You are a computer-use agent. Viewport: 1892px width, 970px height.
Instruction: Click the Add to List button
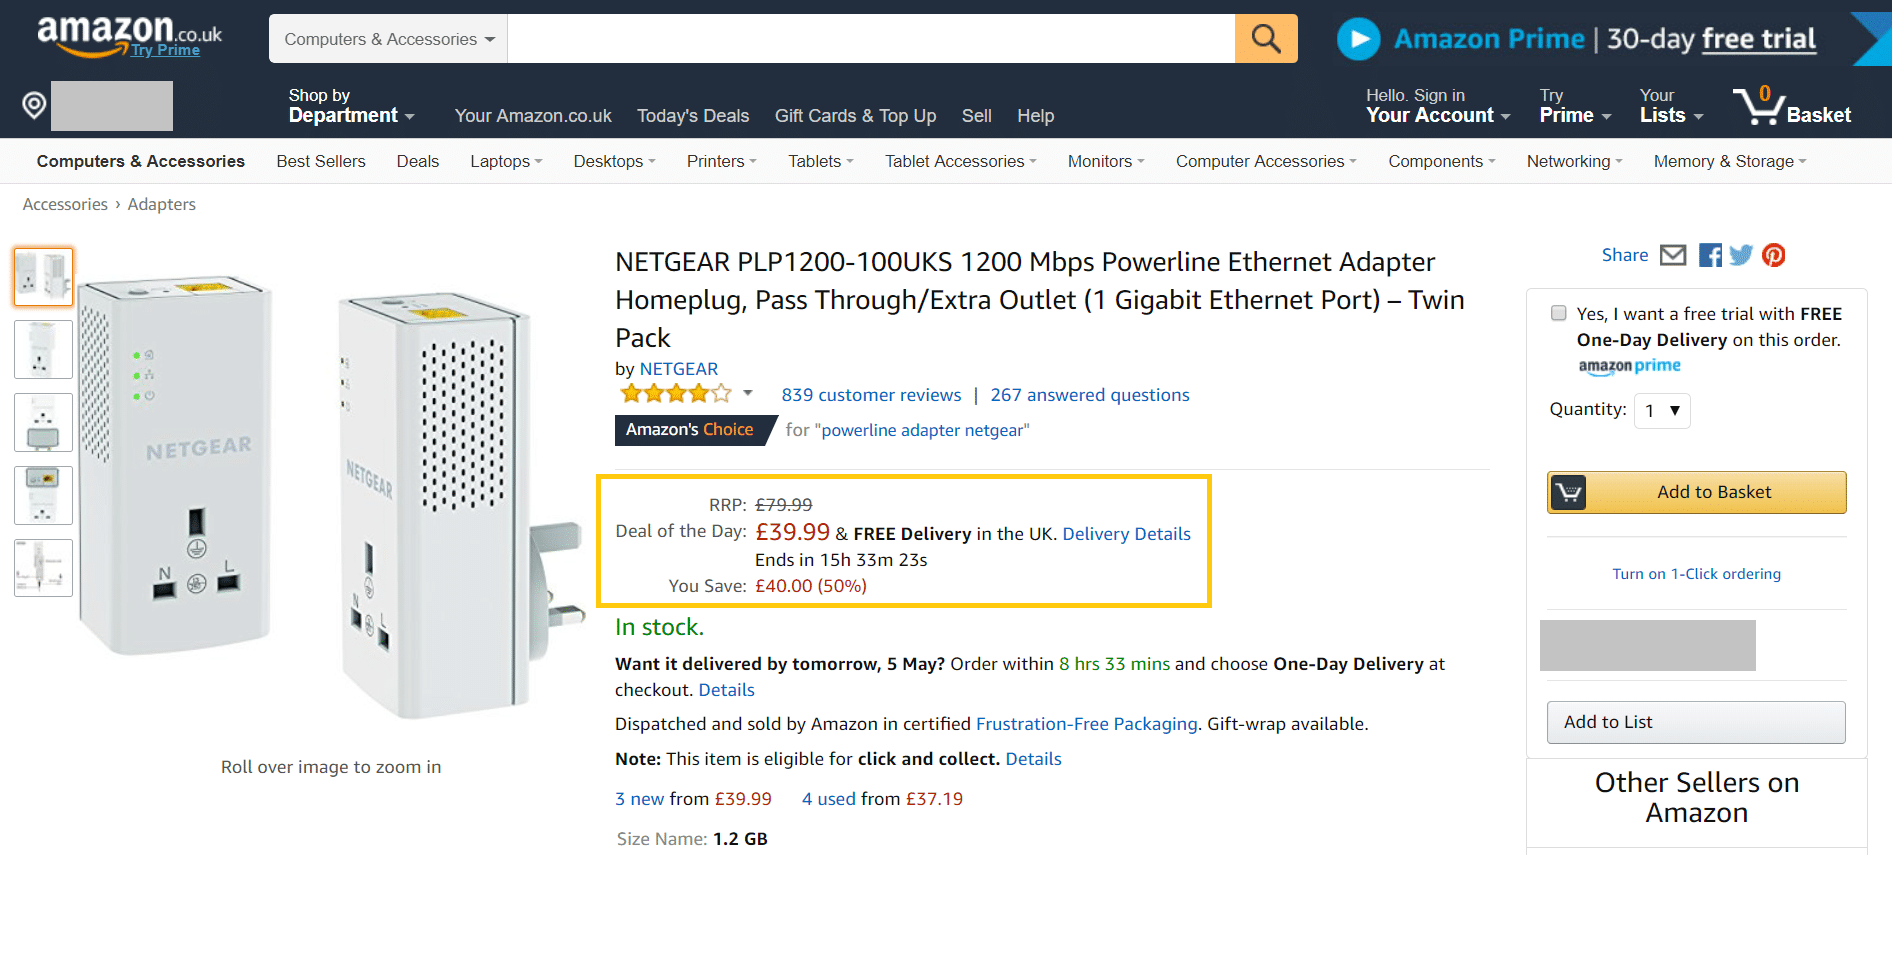click(1695, 722)
